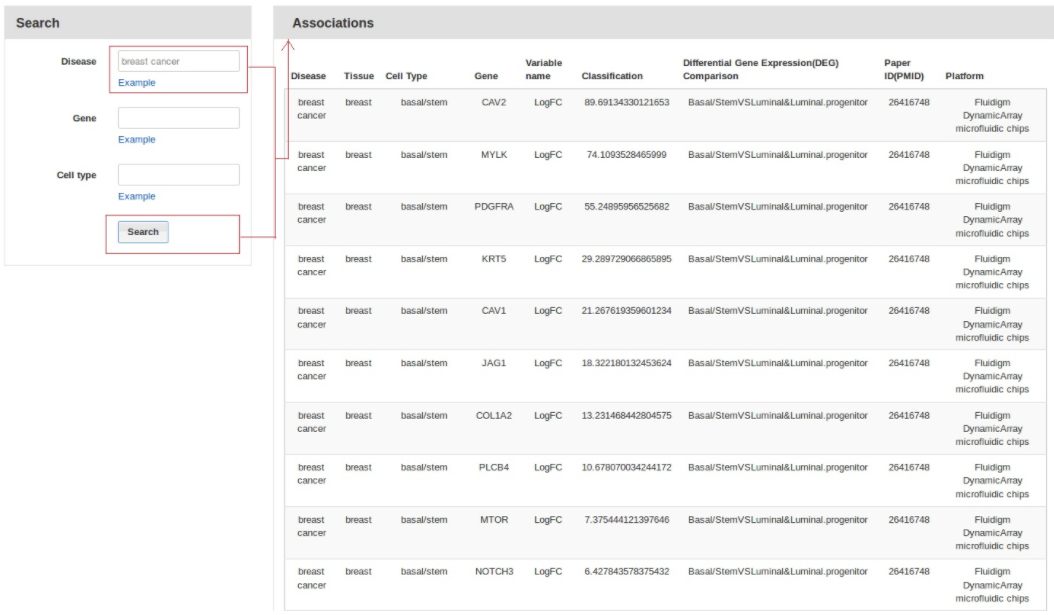1054x615 pixels.
Task: Select the PDGFRA gene cell
Action: click(x=494, y=206)
